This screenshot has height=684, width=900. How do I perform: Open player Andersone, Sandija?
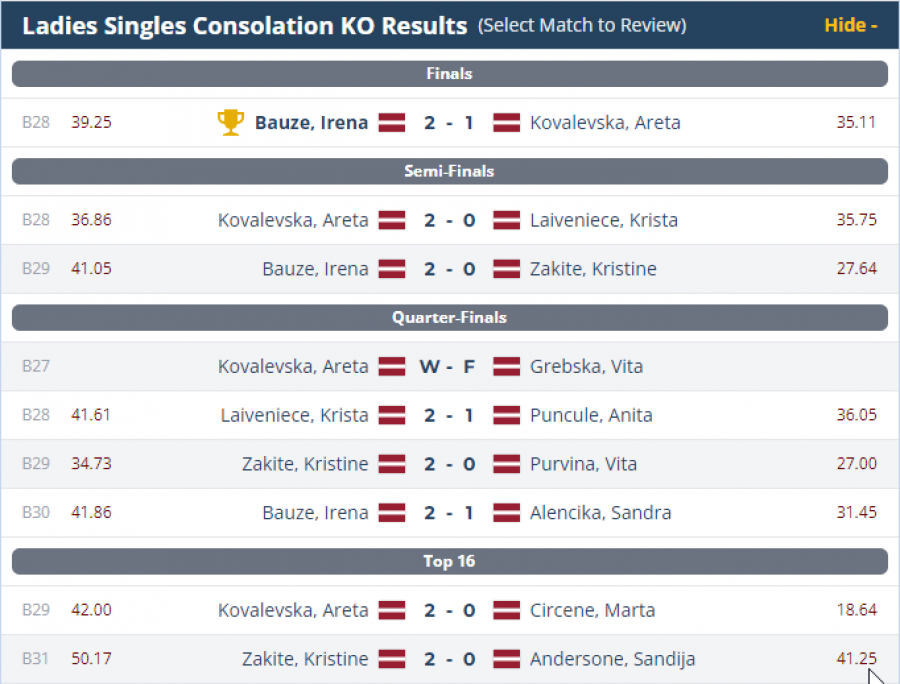[x=612, y=659]
